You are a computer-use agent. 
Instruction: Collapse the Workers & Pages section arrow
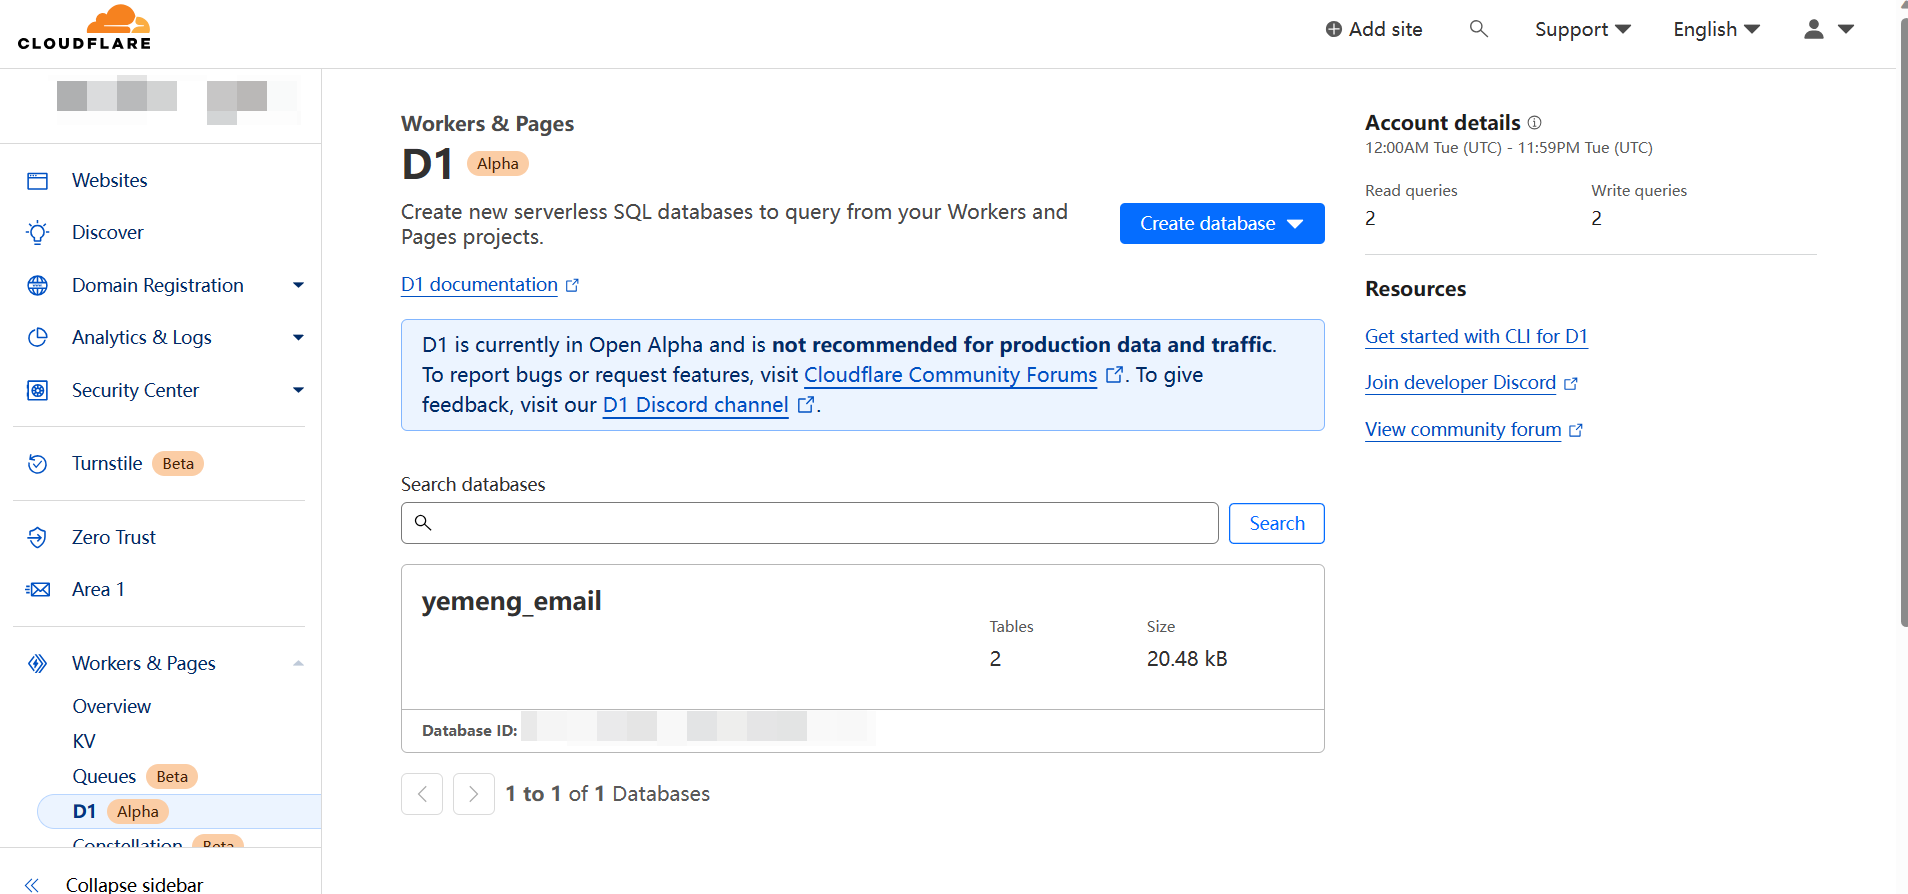298,664
